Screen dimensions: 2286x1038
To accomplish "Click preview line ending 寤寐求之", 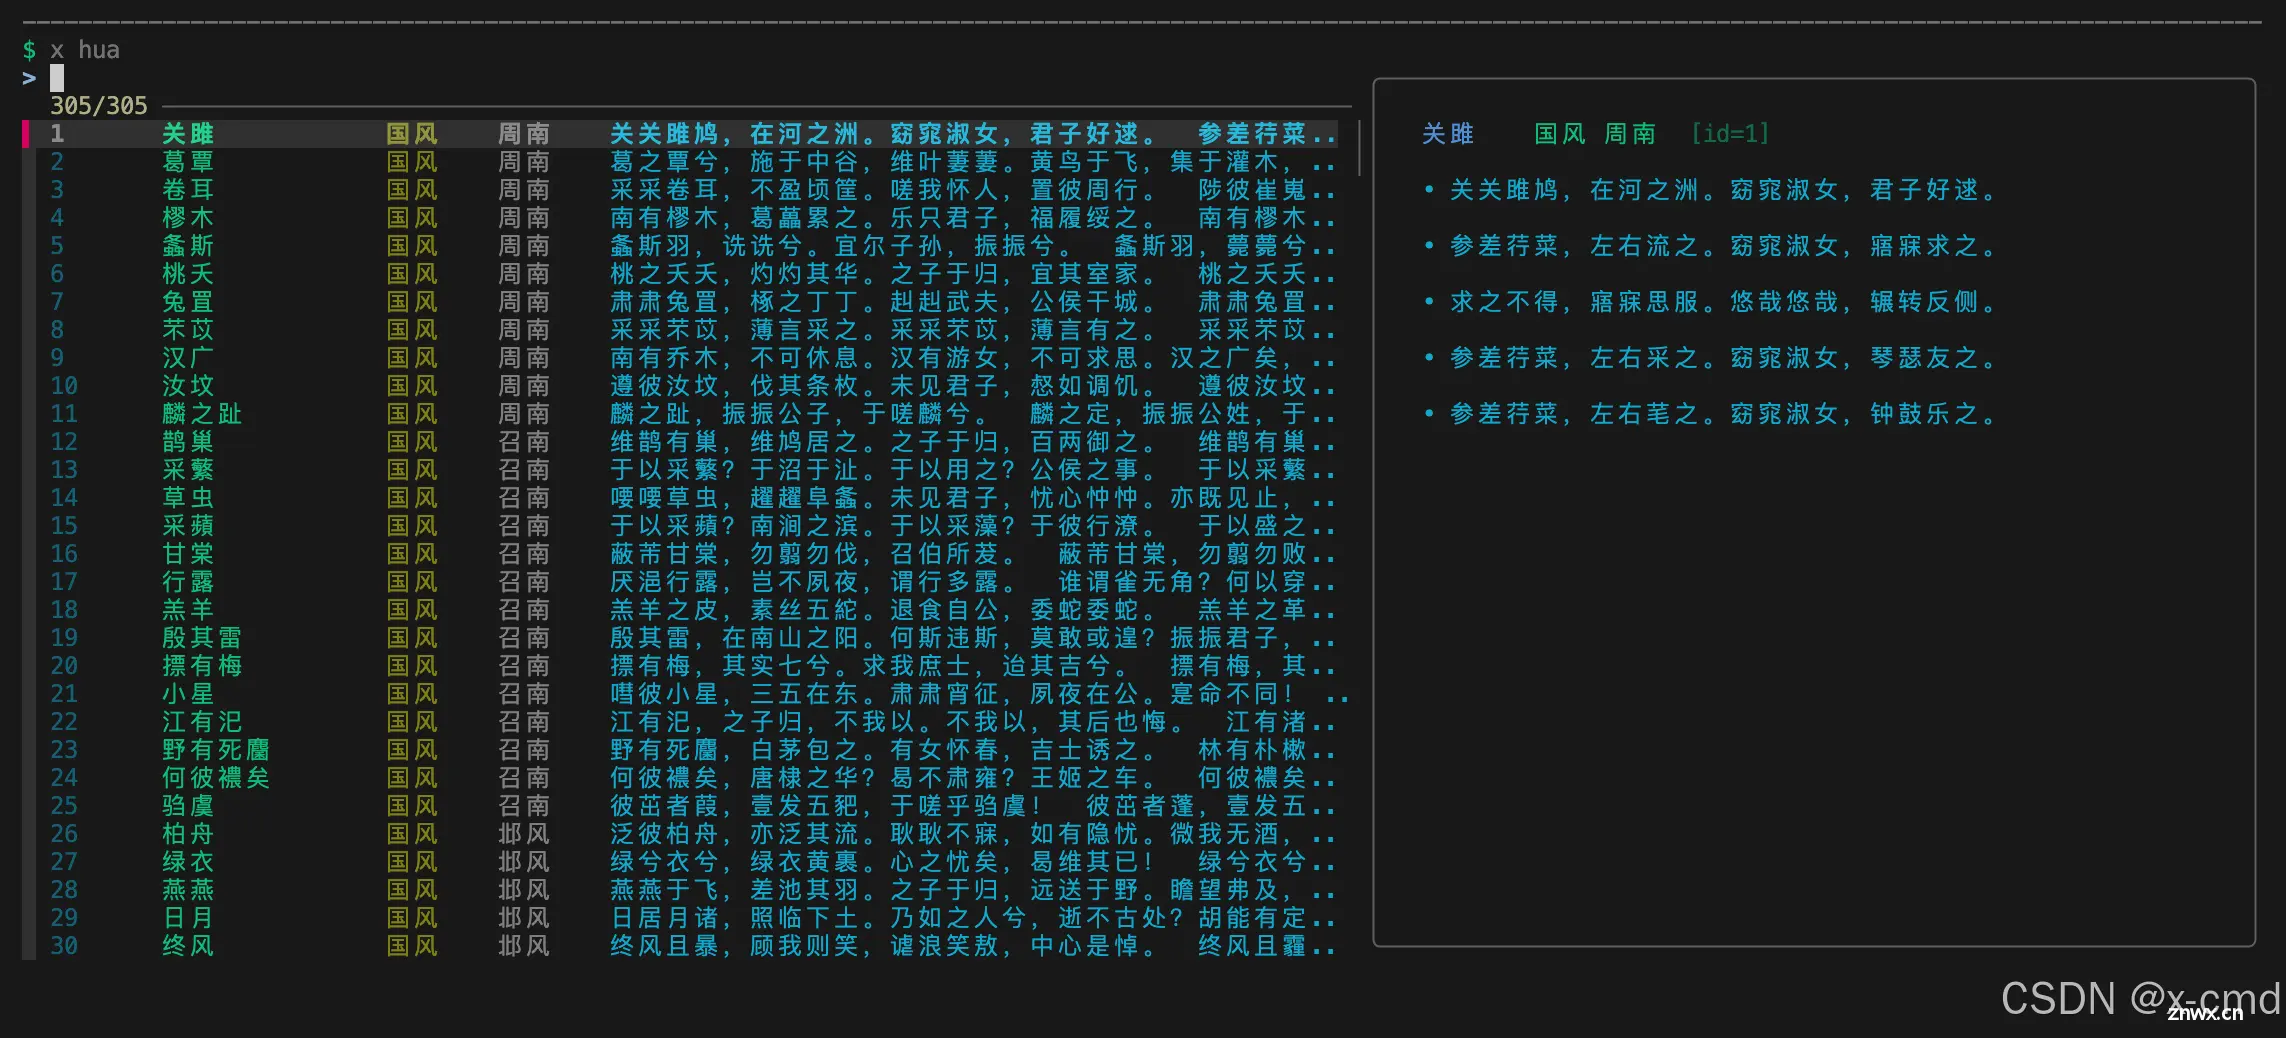I will 1722,246.
